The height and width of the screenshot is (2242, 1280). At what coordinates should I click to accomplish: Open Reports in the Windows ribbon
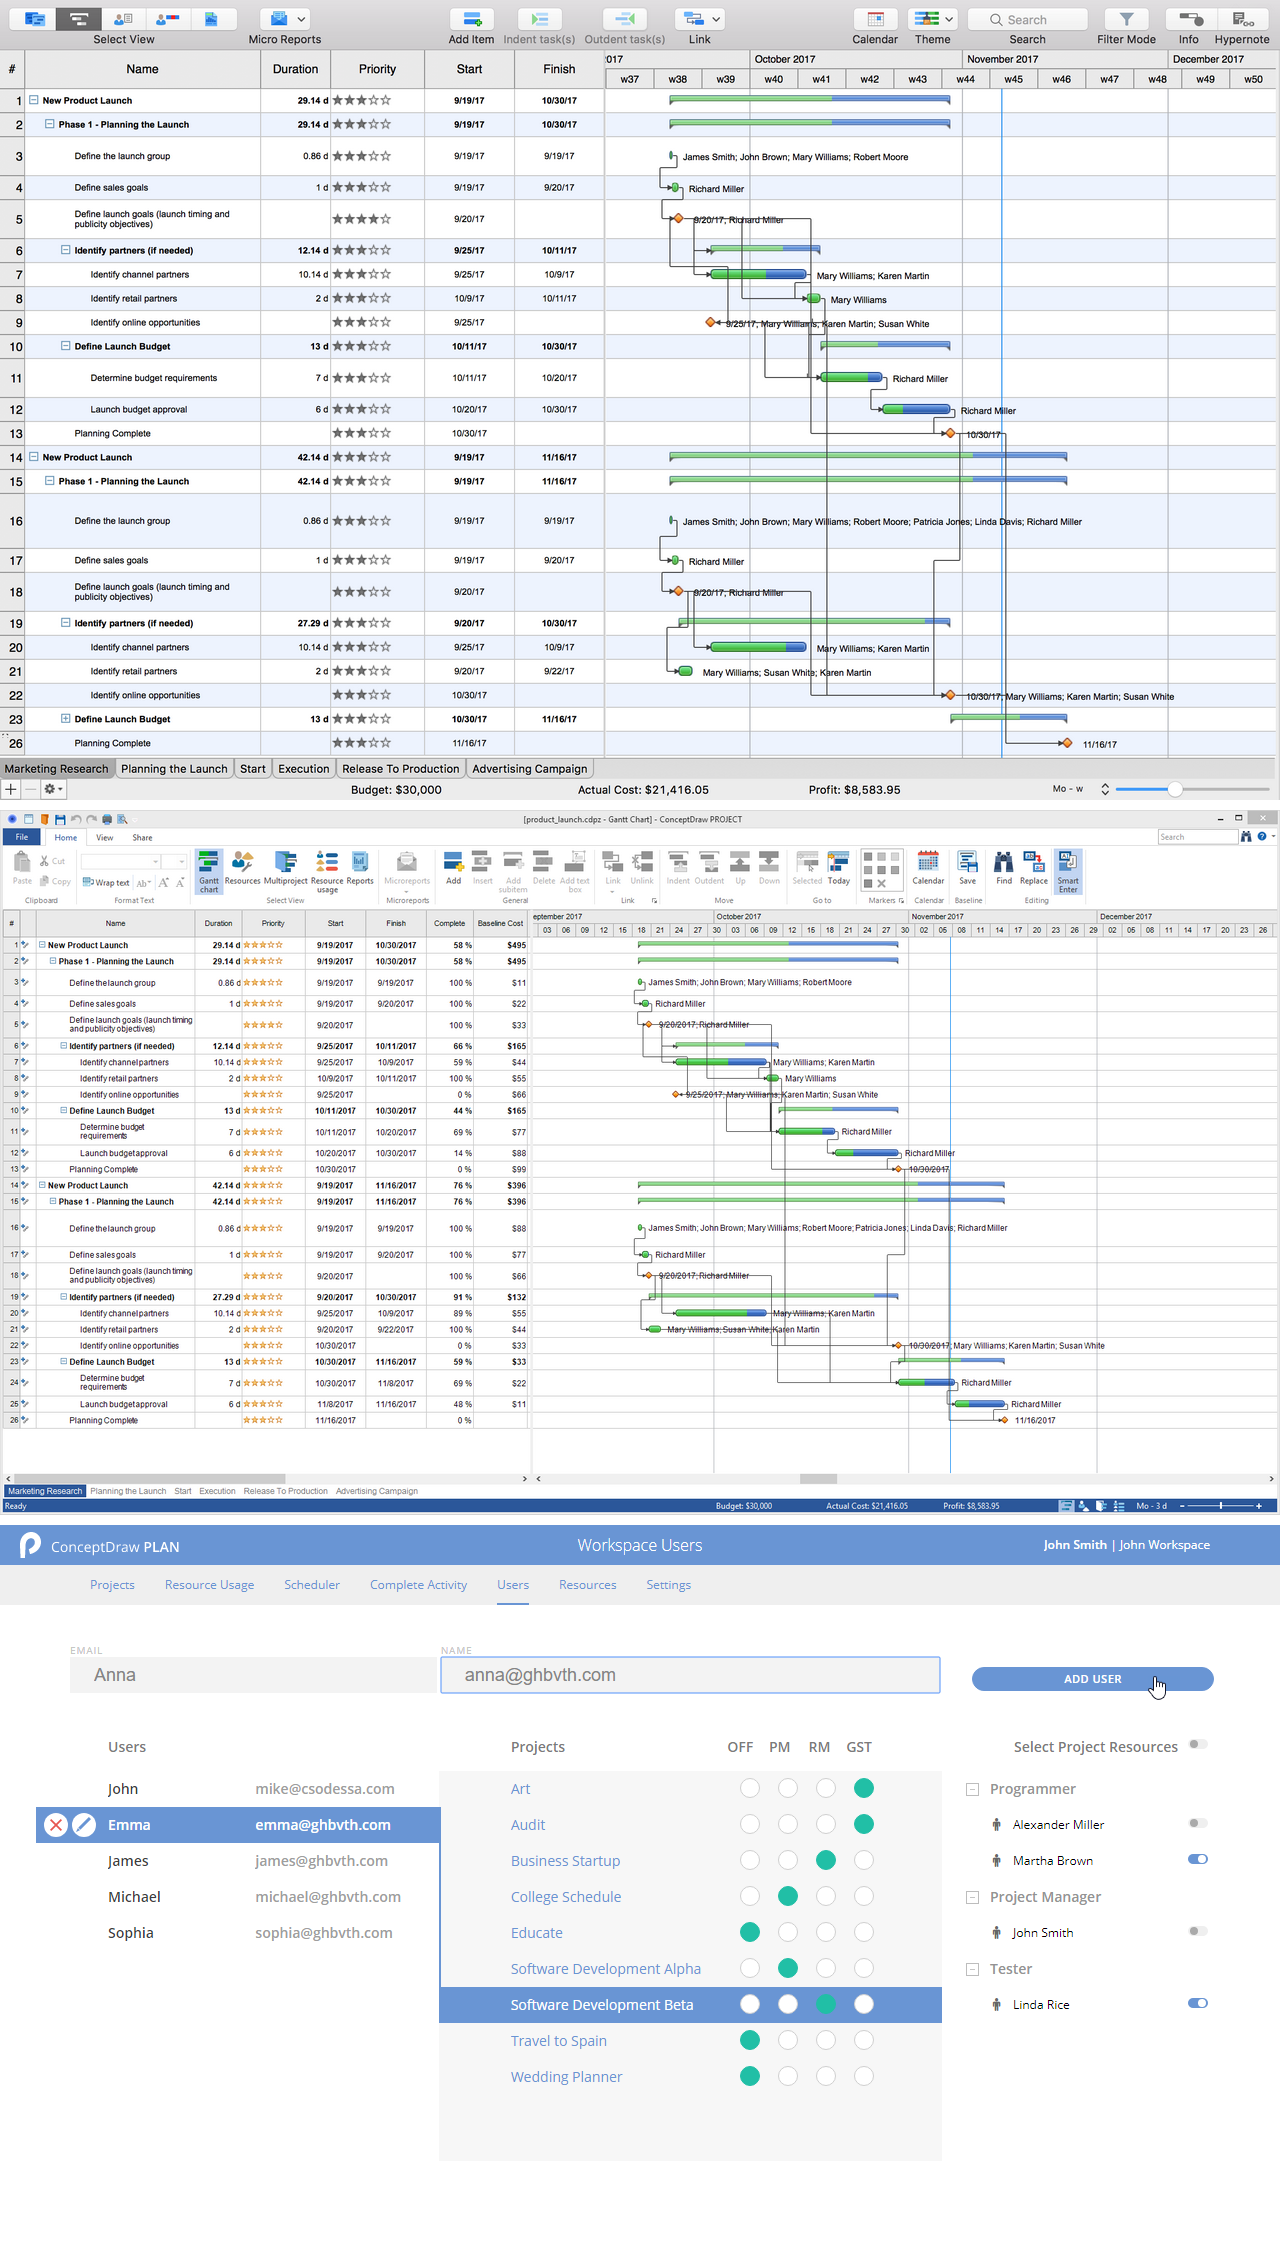pyautogui.click(x=360, y=868)
